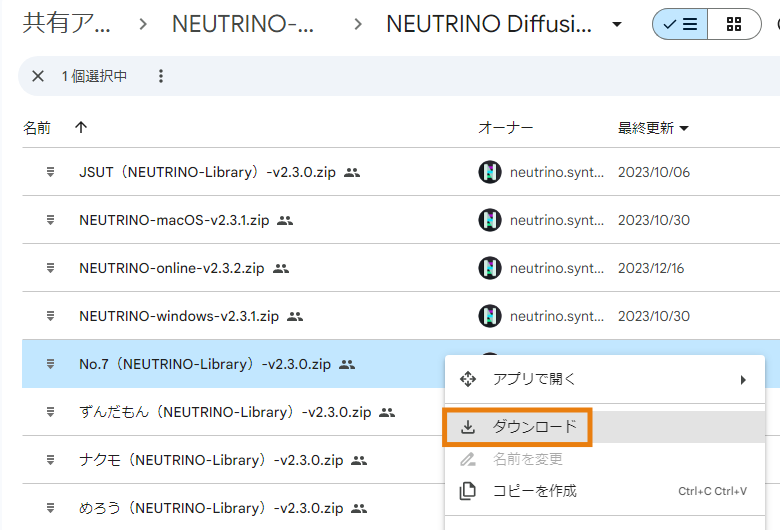This screenshot has width=780, height=530.
Task: Click date 2023/10/30 in NEUTRINO-macOS row
Action: pyautogui.click(x=654, y=220)
